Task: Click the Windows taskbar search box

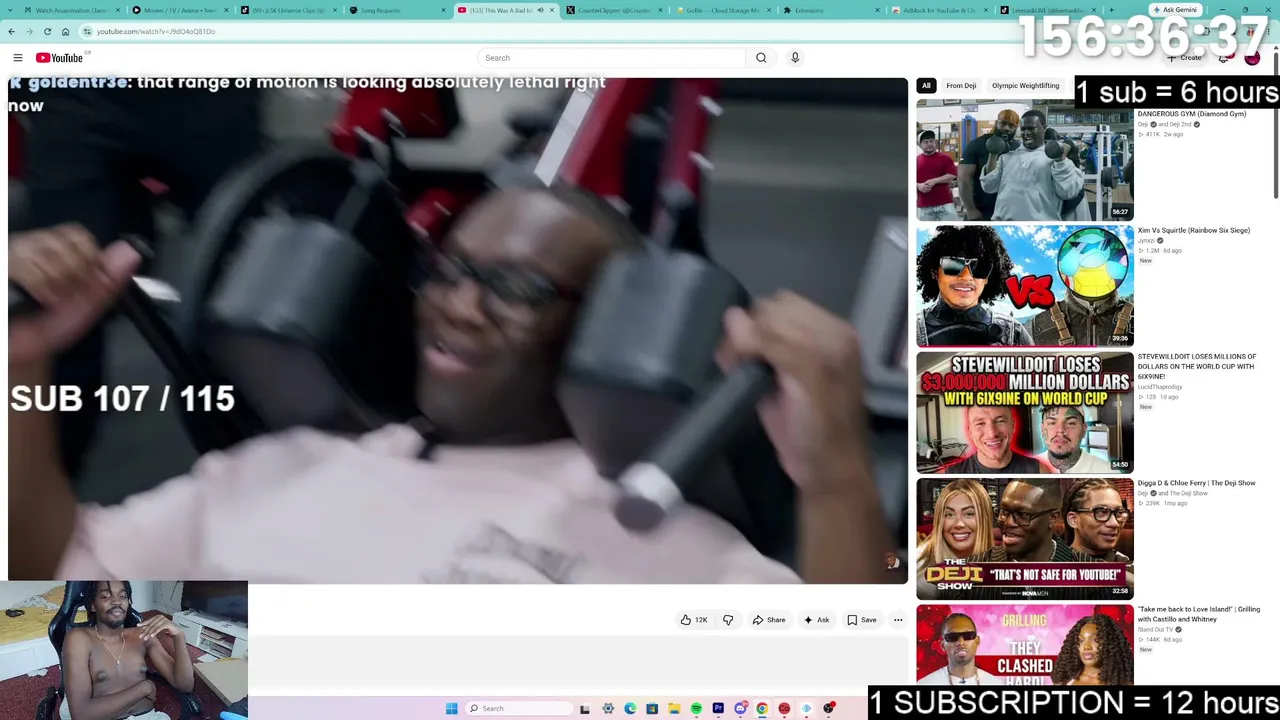Action: pyautogui.click(x=518, y=709)
